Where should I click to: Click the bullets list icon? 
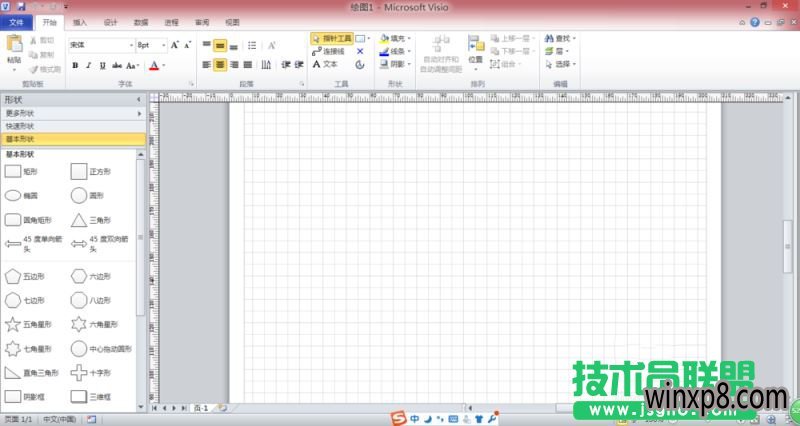[252, 46]
